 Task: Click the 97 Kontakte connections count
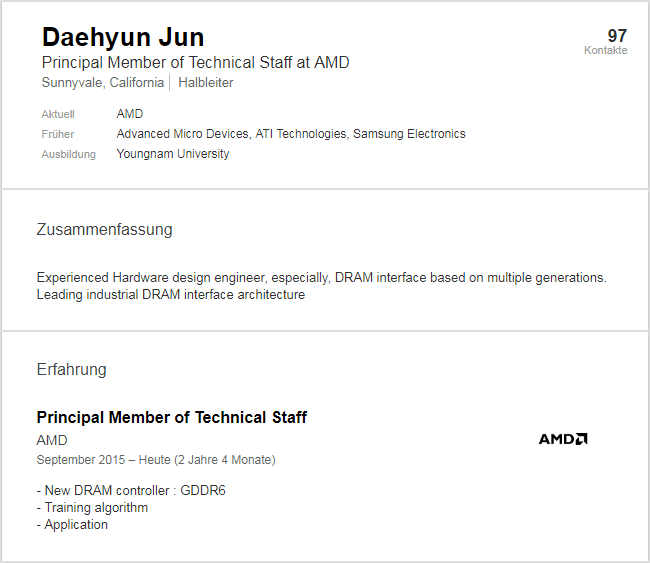pyautogui.click(x=606, y=41)
